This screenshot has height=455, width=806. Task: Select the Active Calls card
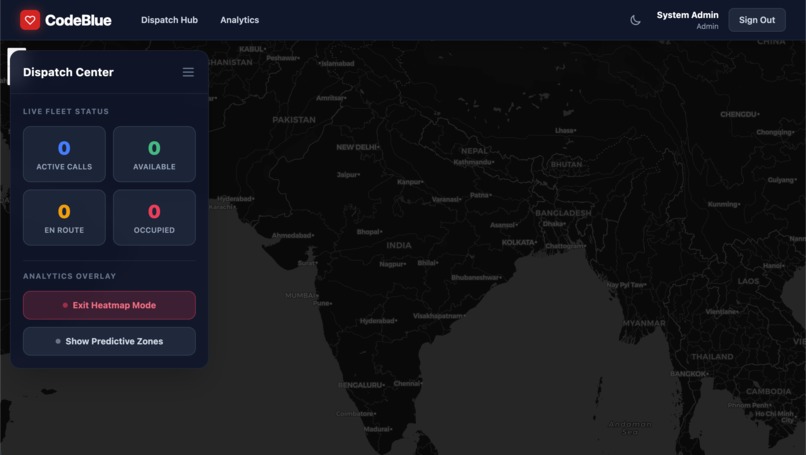[64, 154]
